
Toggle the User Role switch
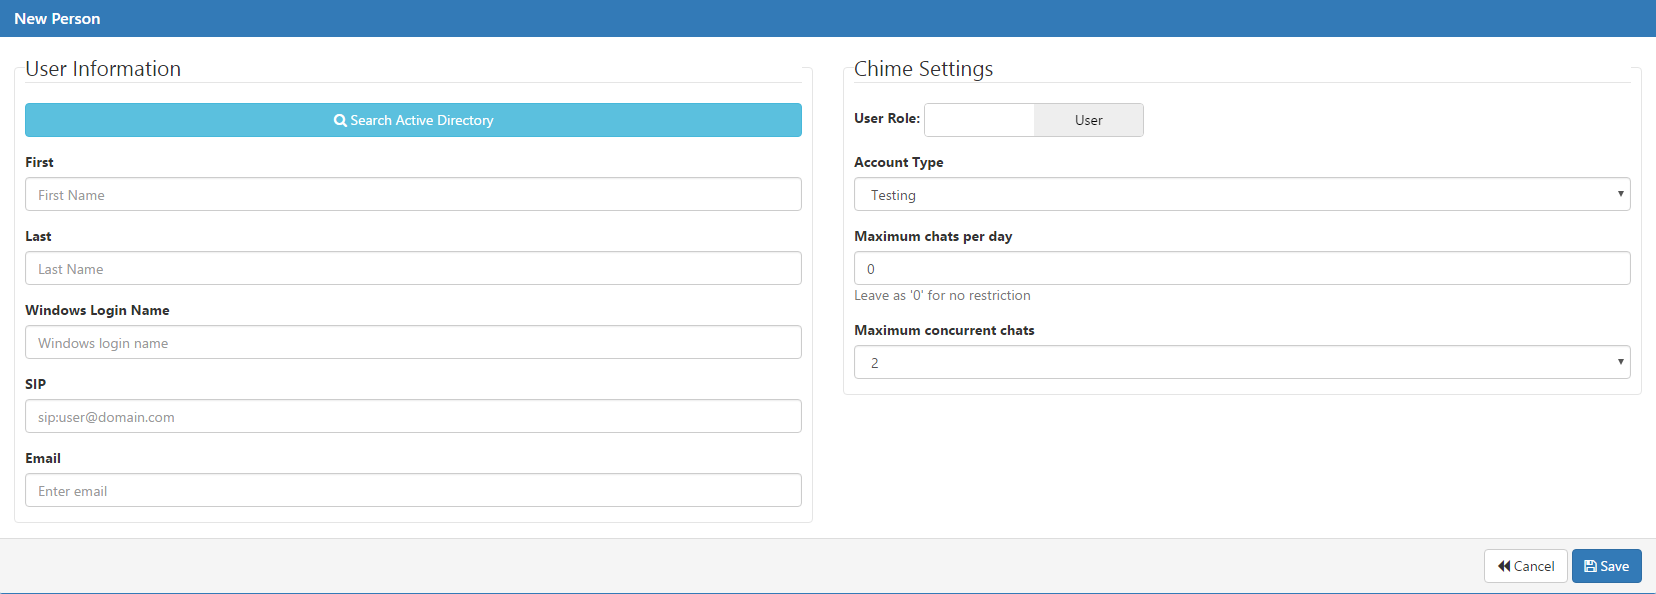1034,120
